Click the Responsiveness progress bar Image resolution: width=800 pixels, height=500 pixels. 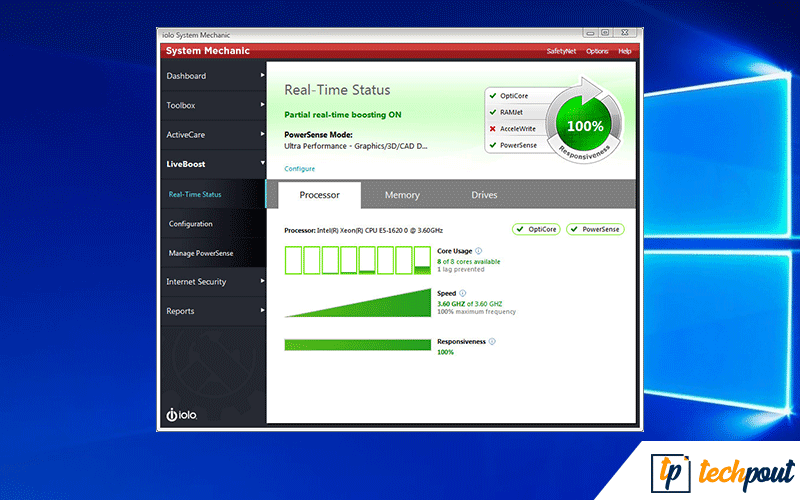[357, 345]
